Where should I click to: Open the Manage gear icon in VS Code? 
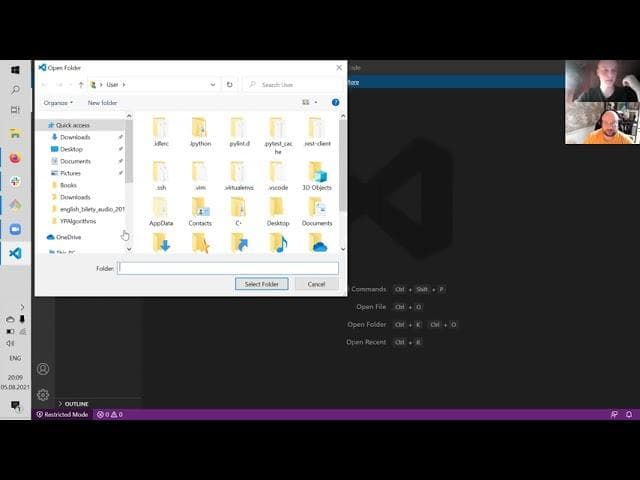[x=43, y=394]
